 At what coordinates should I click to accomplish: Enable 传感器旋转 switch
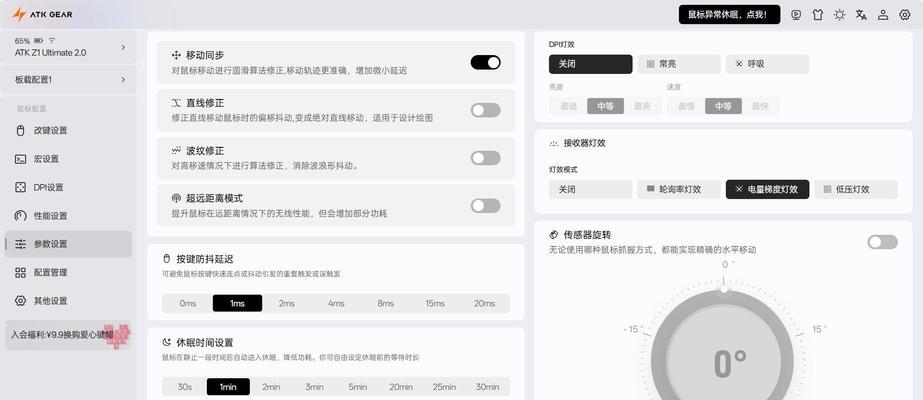coord(882,242)
